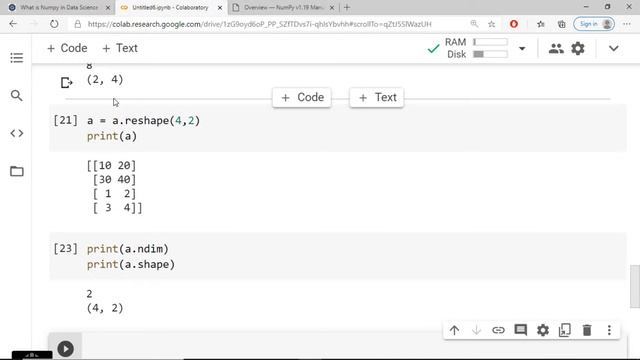640x360 pixels.
Task: Open the share people icon
Action: tap(556, 49)
